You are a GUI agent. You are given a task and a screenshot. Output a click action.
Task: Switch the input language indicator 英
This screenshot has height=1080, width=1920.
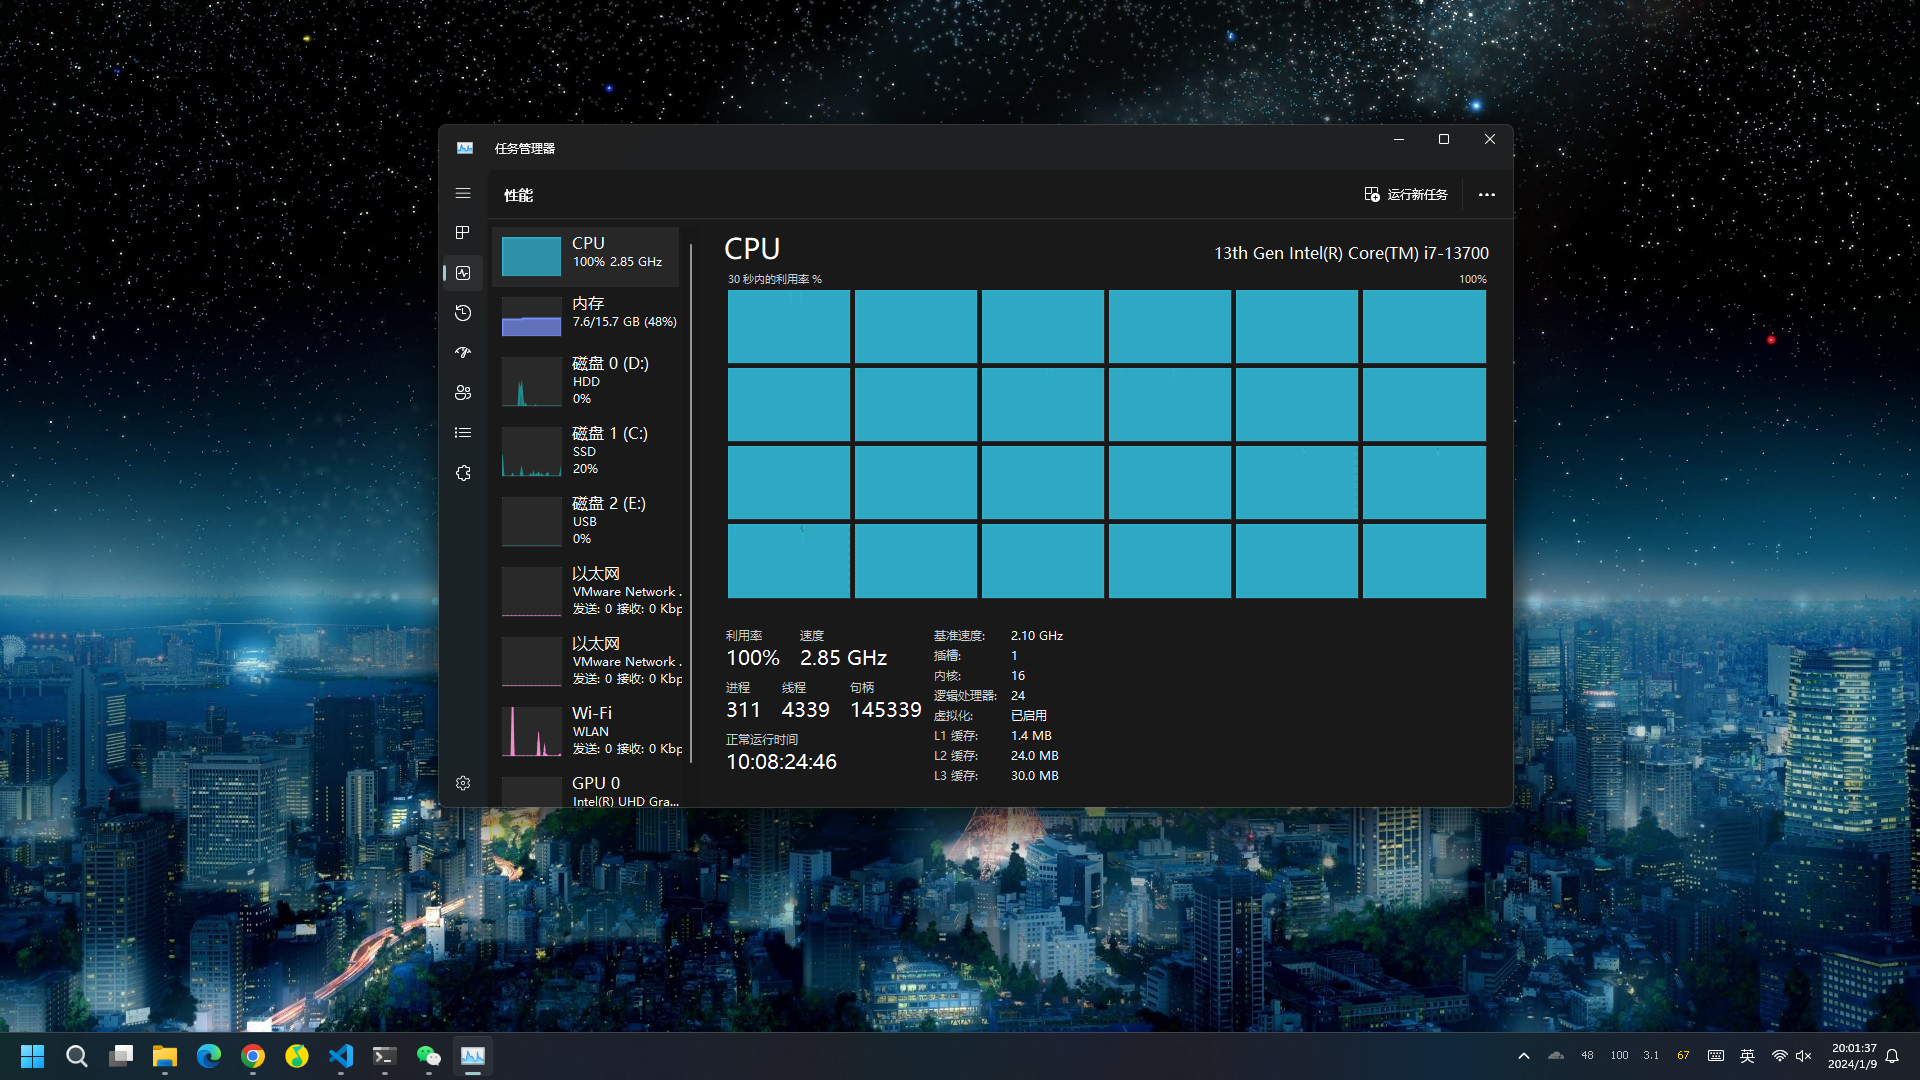tap(1747, 1056)
